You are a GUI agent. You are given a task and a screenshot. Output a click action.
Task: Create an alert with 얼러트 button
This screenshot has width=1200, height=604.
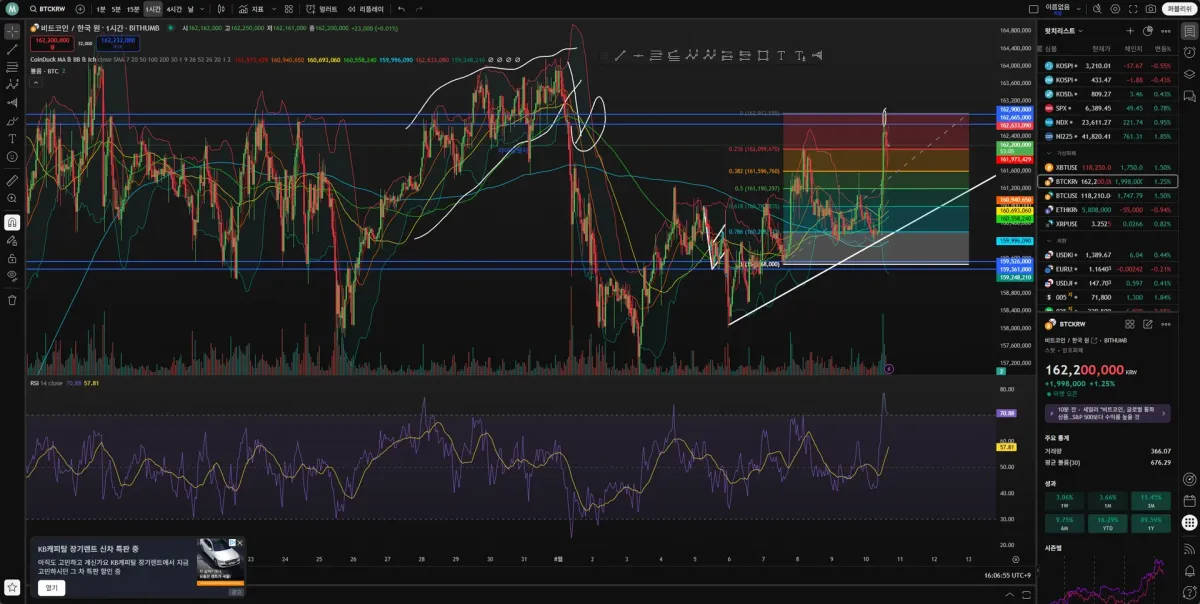(322, 9)
